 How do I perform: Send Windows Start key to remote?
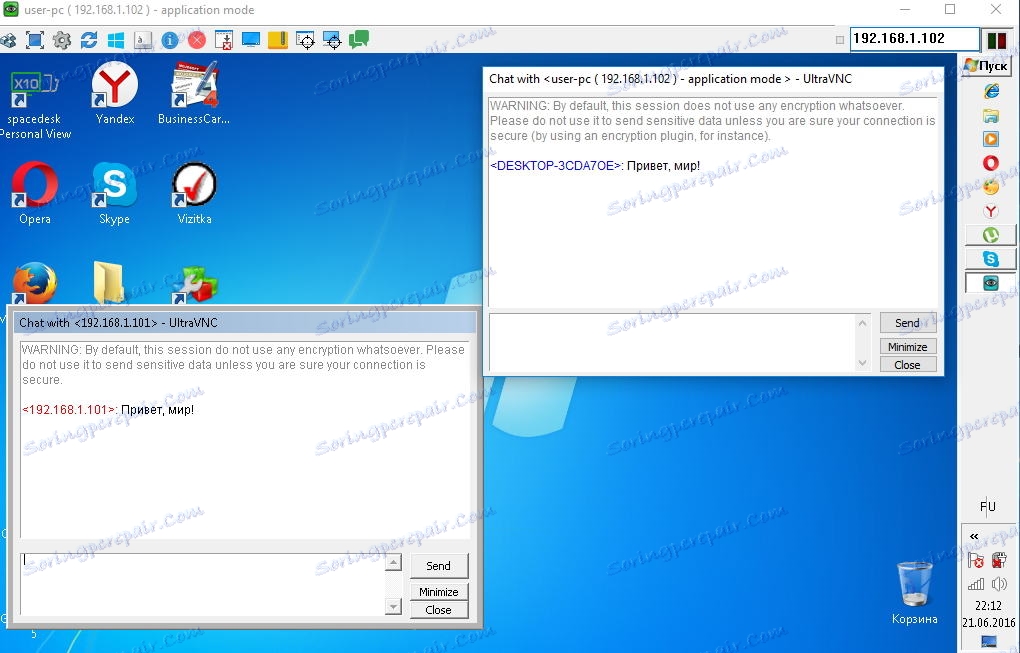coord(116,40)
